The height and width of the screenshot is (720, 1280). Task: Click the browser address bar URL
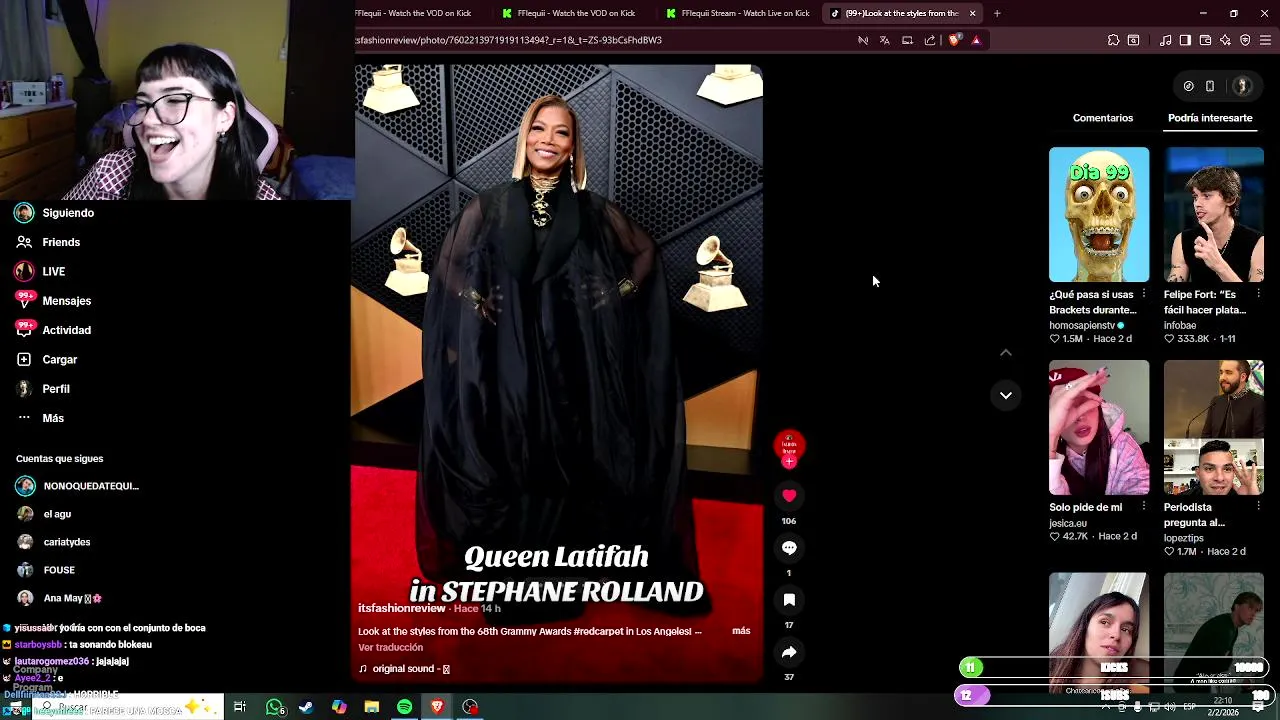pyautogui.click(x=508, y=40)
